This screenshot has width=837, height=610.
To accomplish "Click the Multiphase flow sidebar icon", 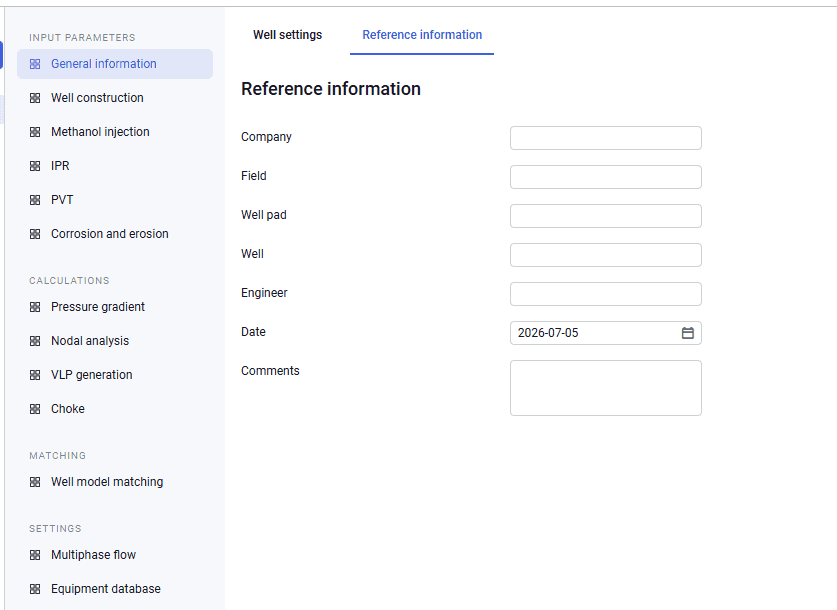I will click(35, 555).
